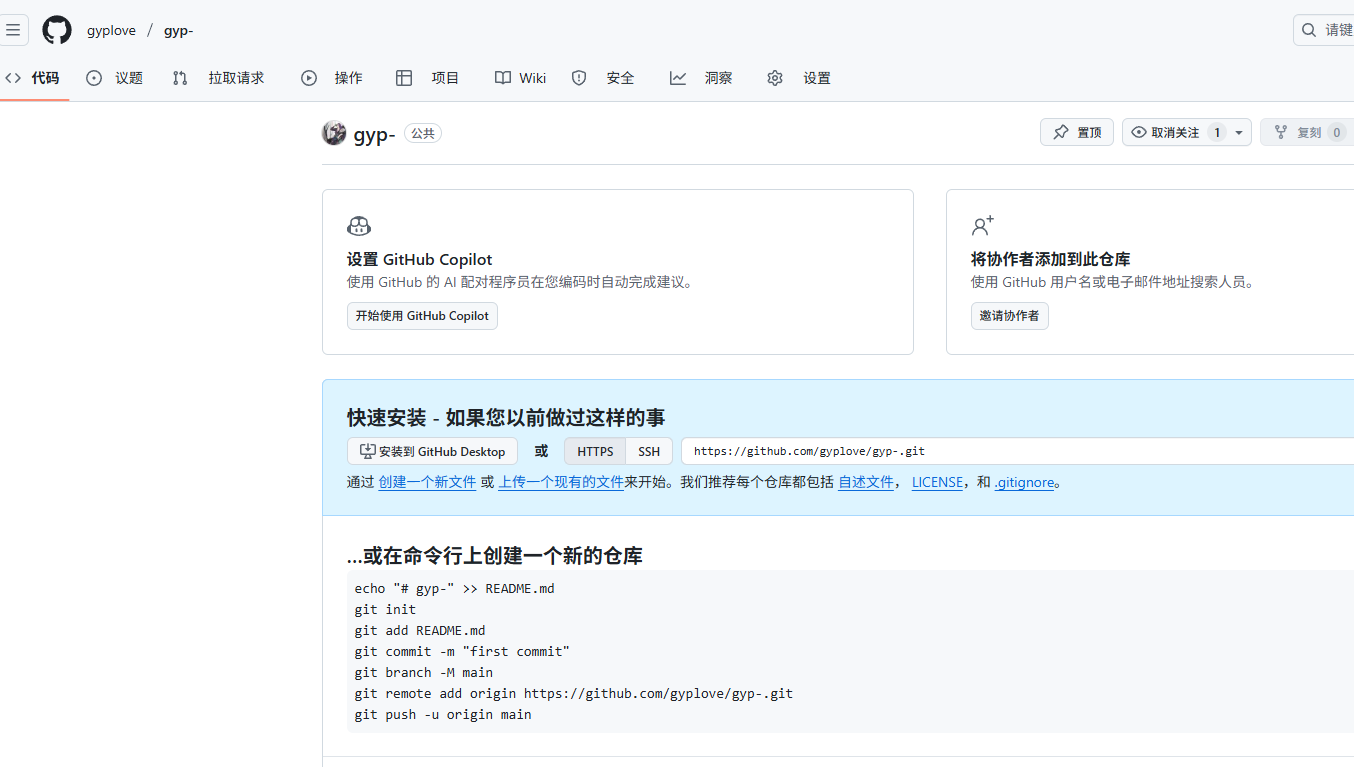1354x767 pixels.
Task: Switch to the 洞察 tab
Action: (701, 78)
